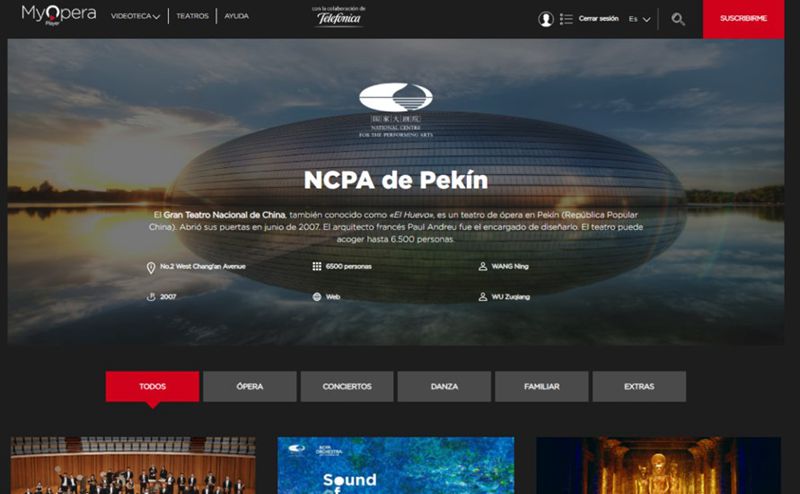Click the MyOpera Player logo
This screenshot has width=800, height=494.
(59, 15)
